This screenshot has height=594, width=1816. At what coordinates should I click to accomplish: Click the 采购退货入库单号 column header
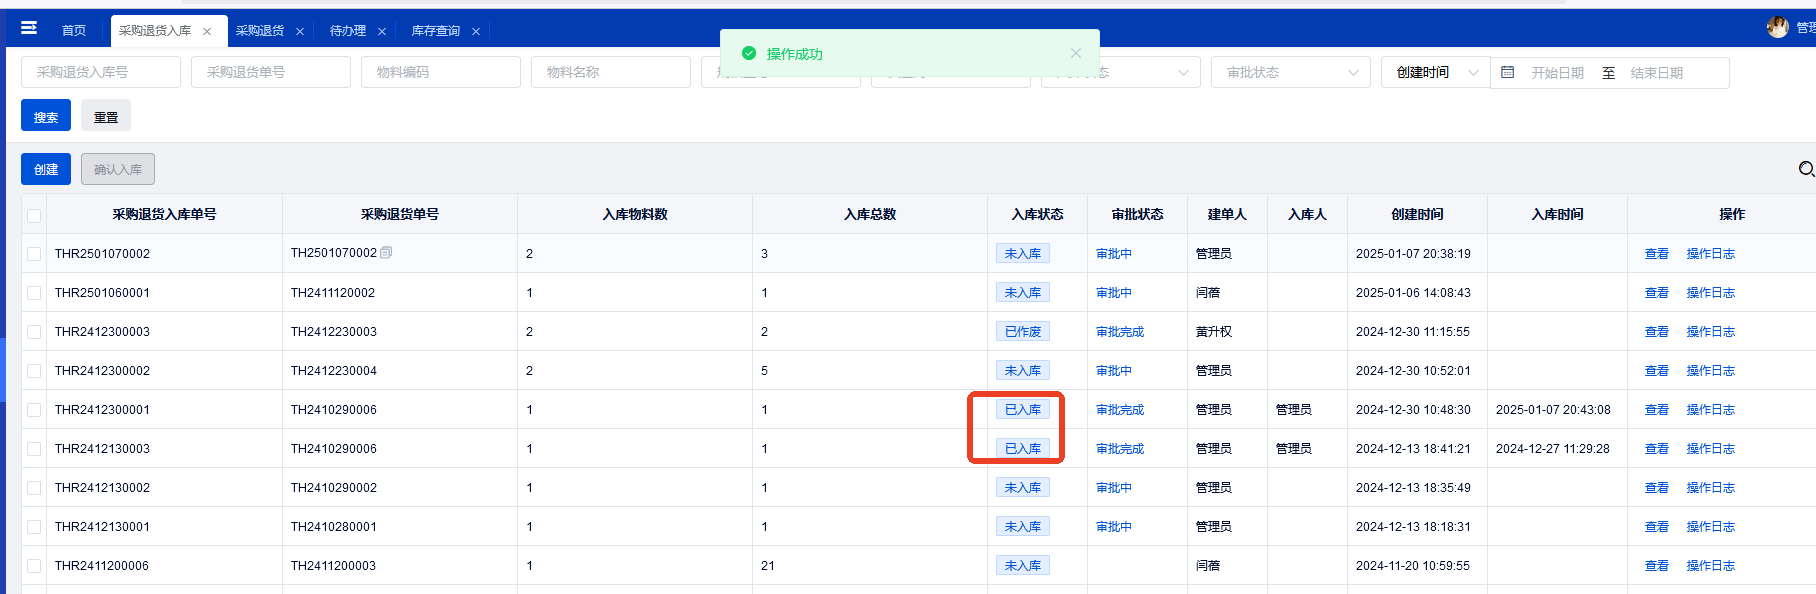tap(164, 214)
